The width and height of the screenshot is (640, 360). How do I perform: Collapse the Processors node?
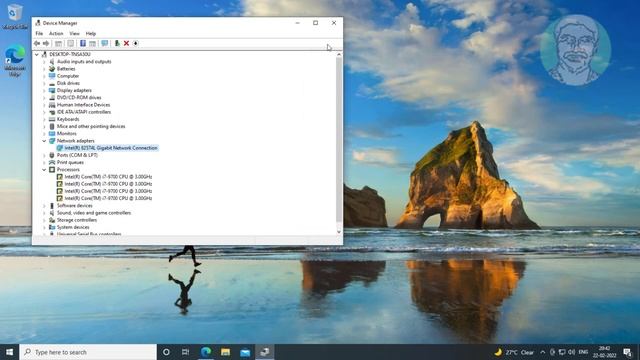click(x=44, y=169)
